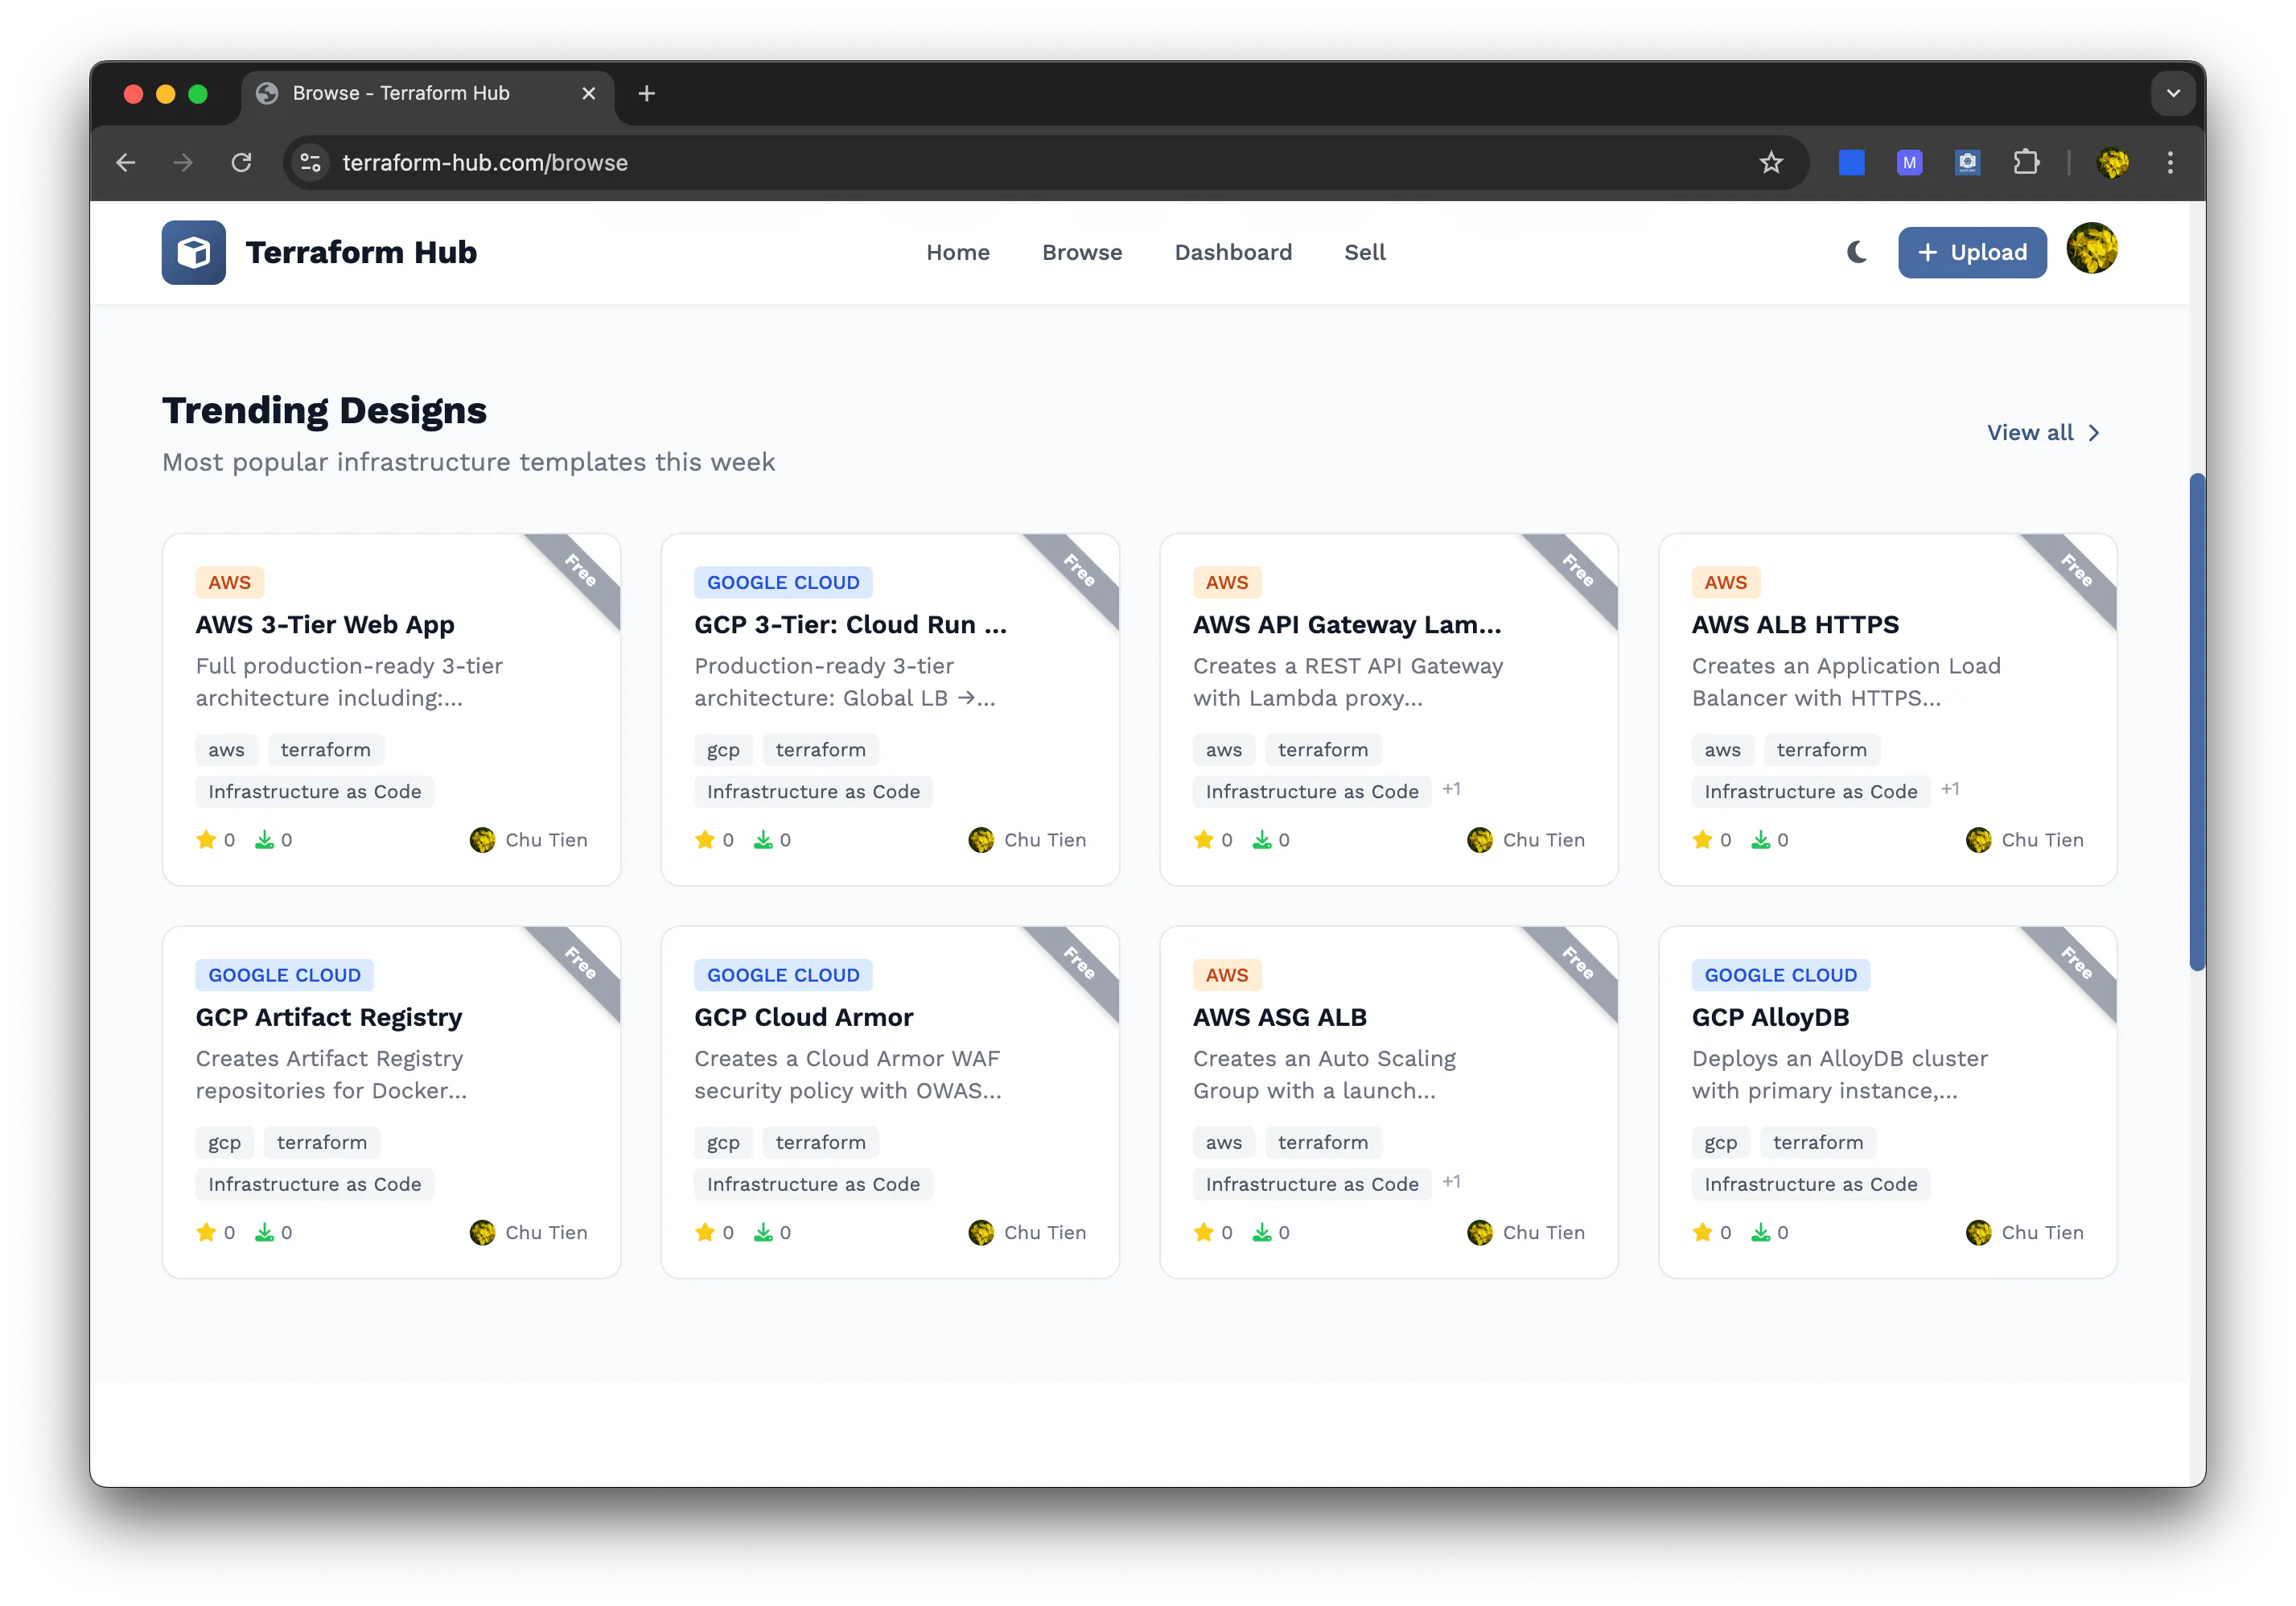Open the Extensions puzzle icon
2296x1606 pixels.
click(x=2026, y=162)
